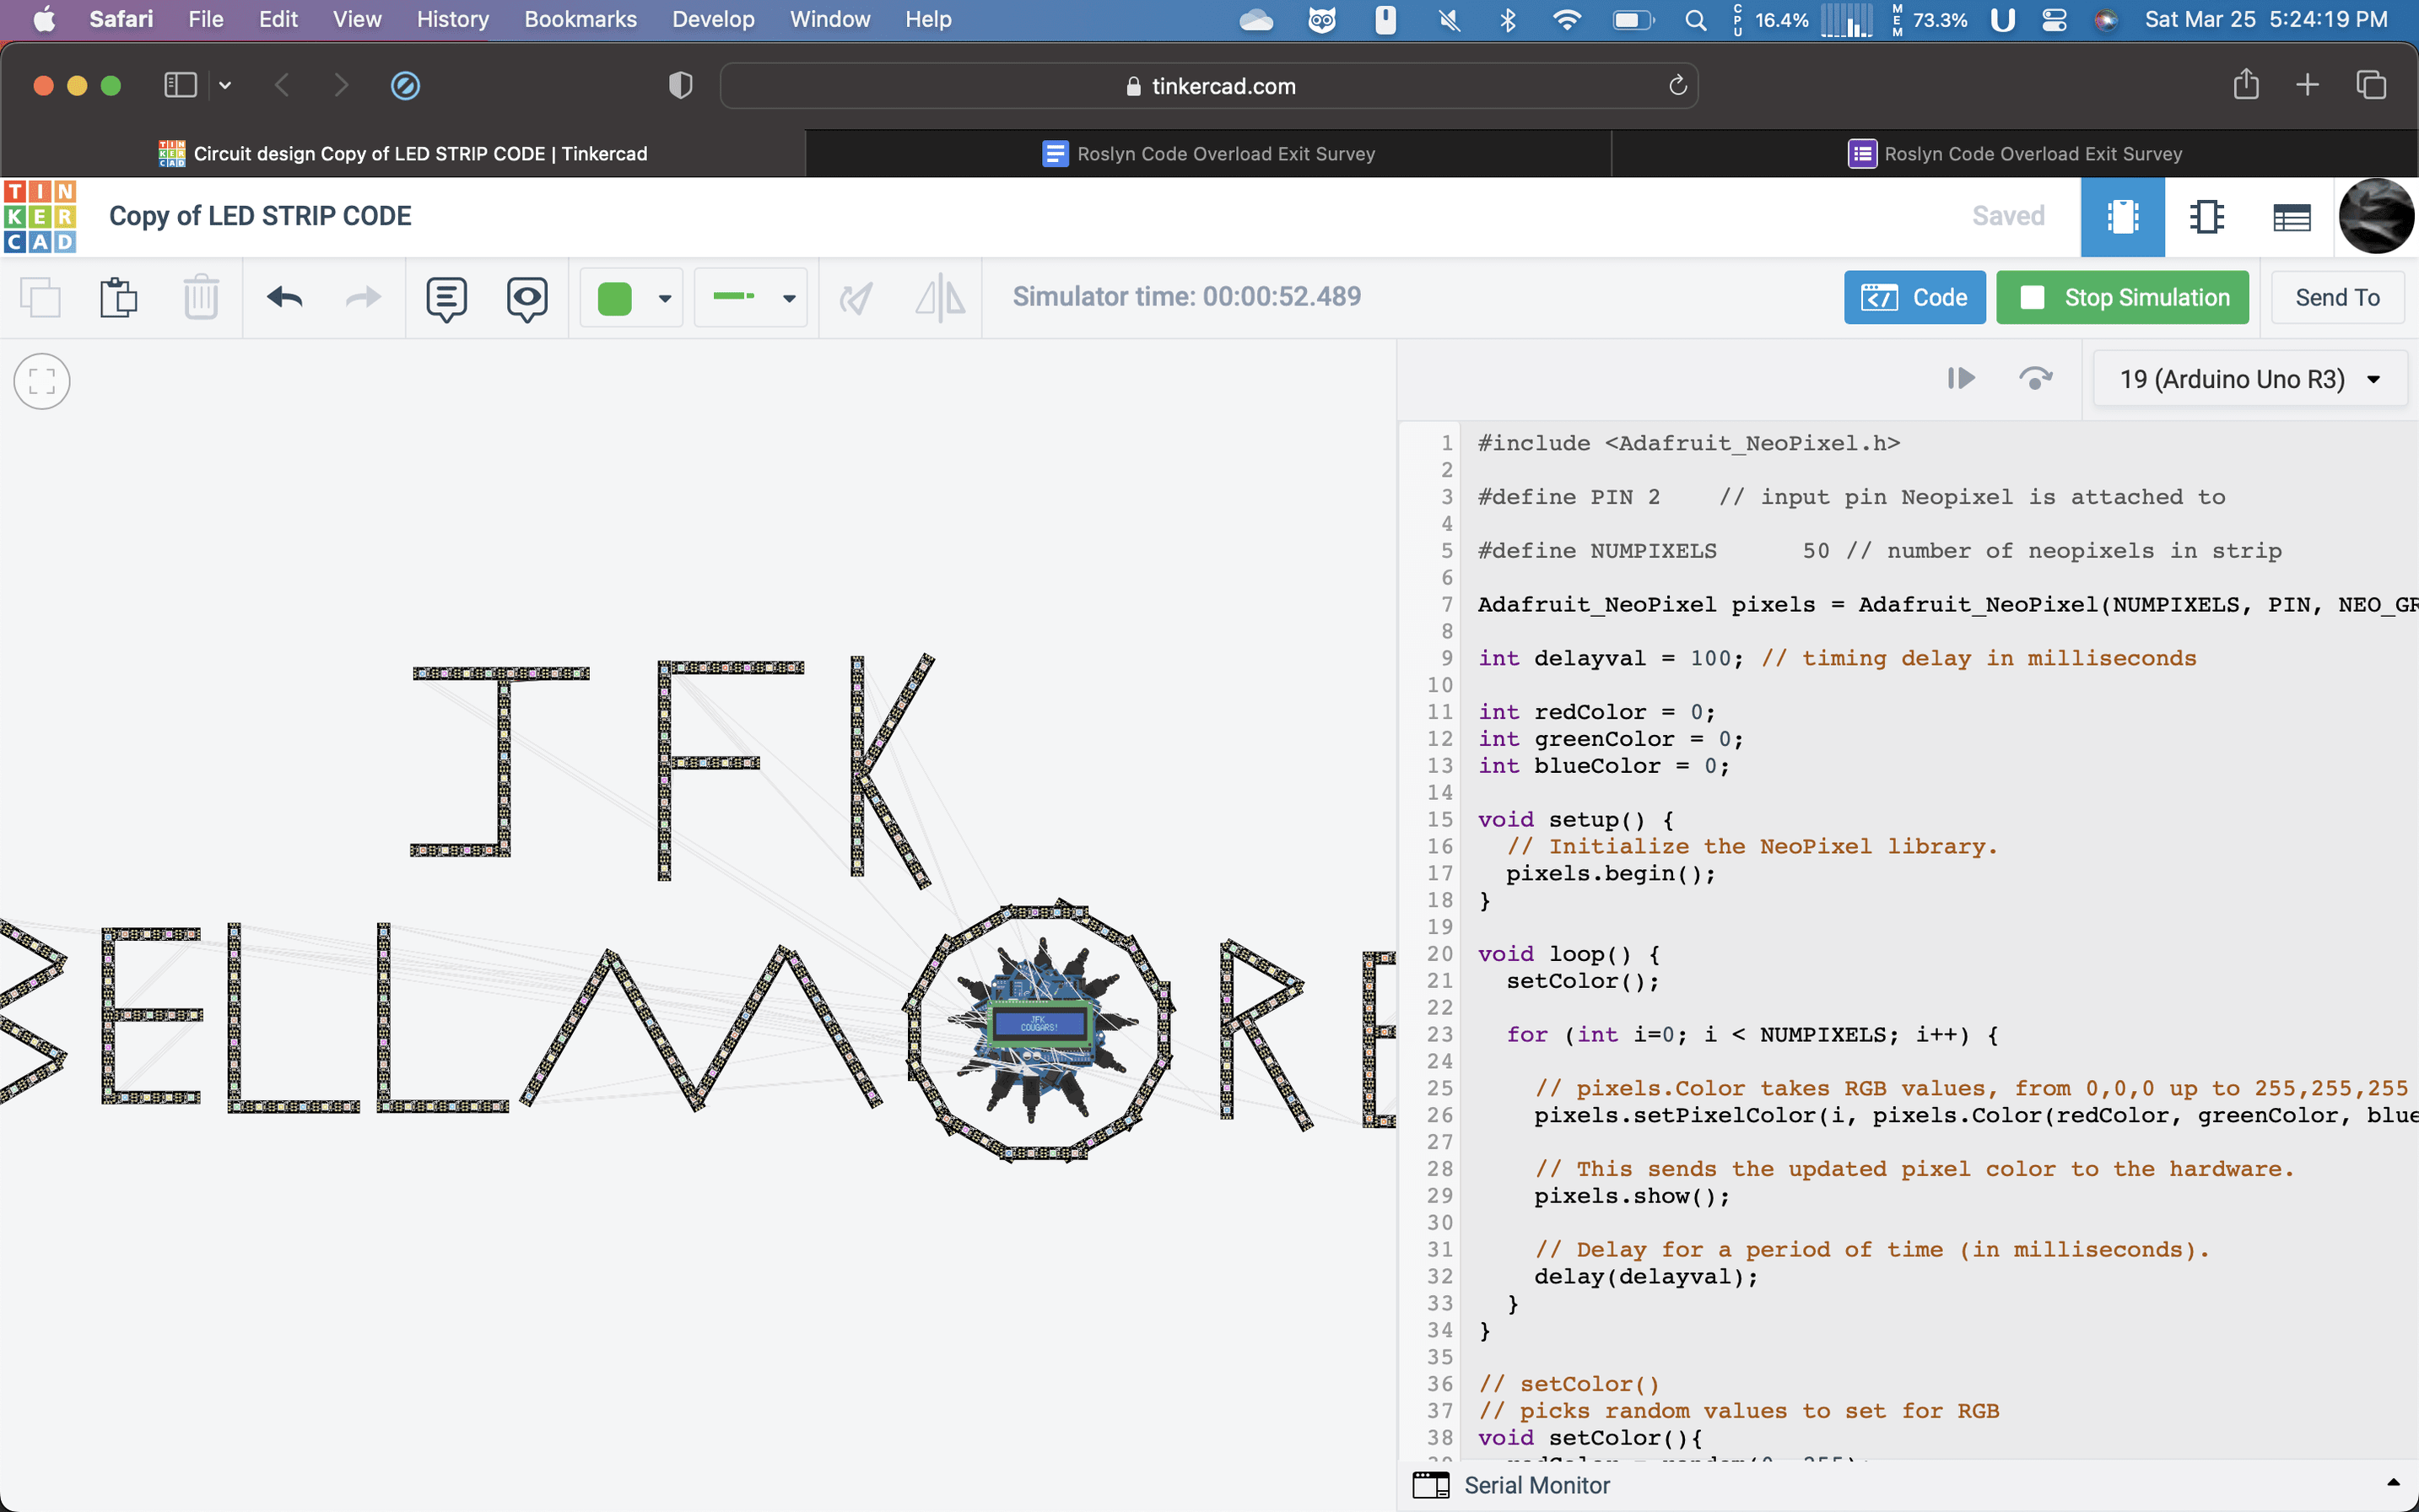The height and width of the screenshot is (1512, 2419).
Task: Click the Mirror component icon
Action: tap(940, 297)
